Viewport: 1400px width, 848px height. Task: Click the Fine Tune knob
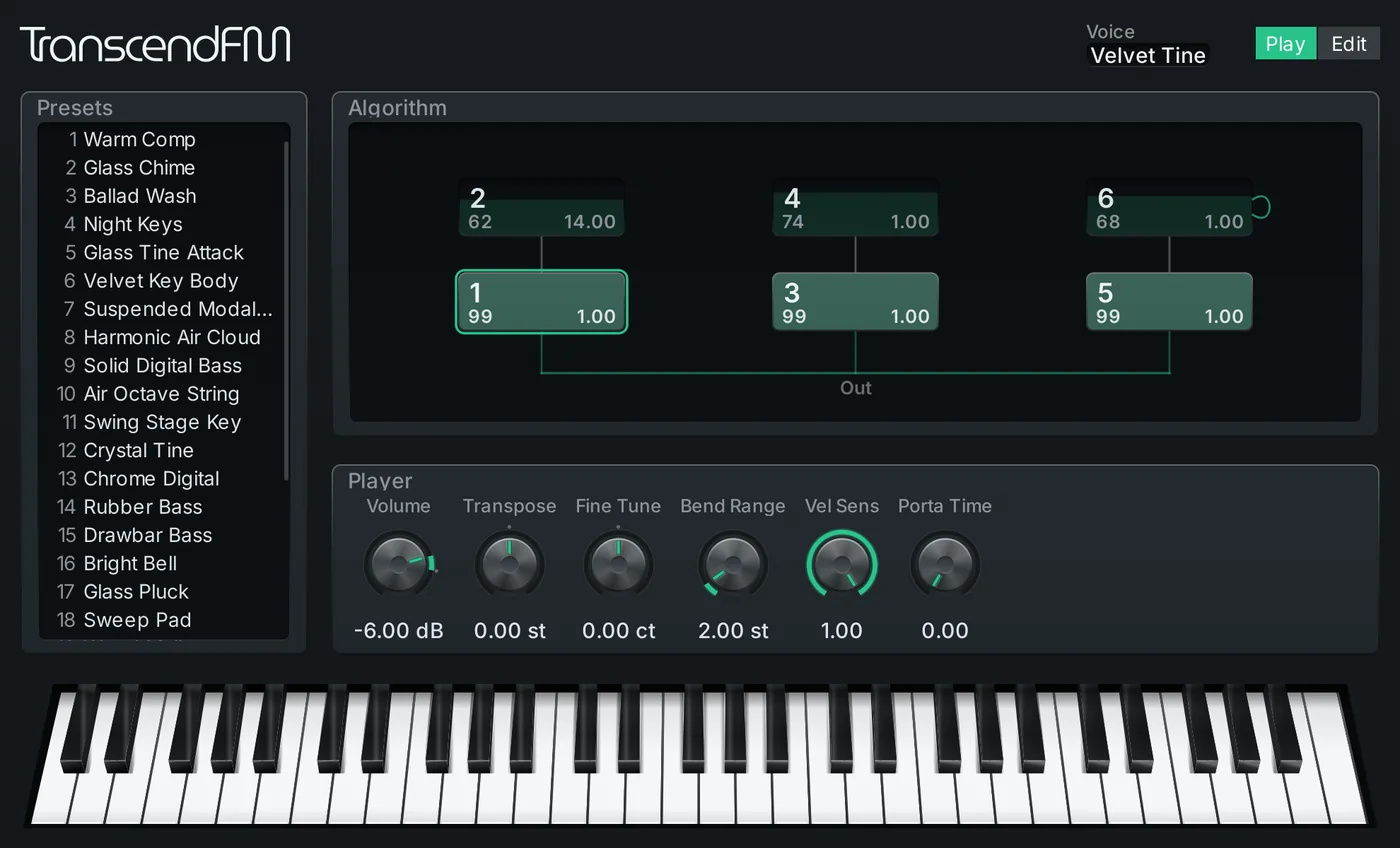[x=618, y=565]
